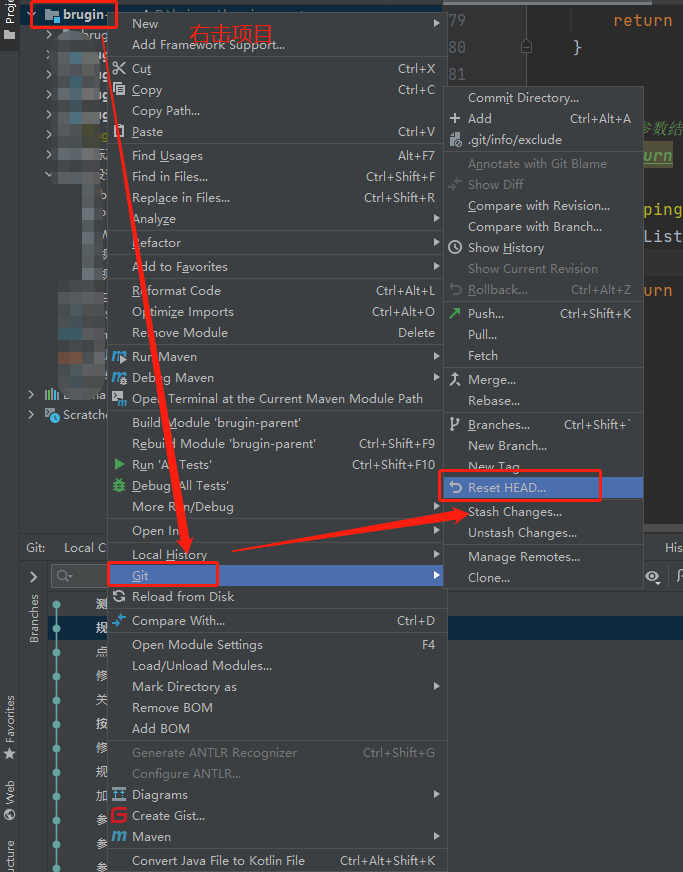
Task: Click the Maven m icon
Action: 119,836
